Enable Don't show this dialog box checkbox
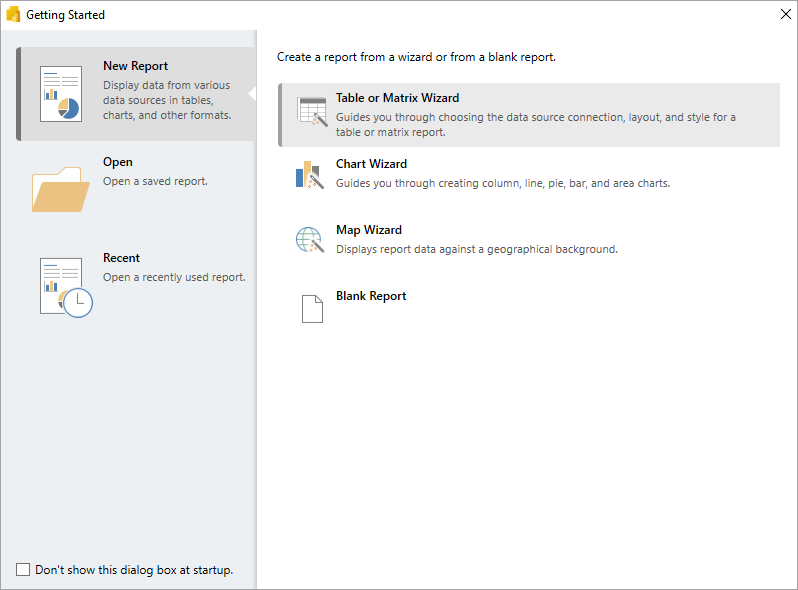The image size is (798, 590). click(x=23, y=569)
